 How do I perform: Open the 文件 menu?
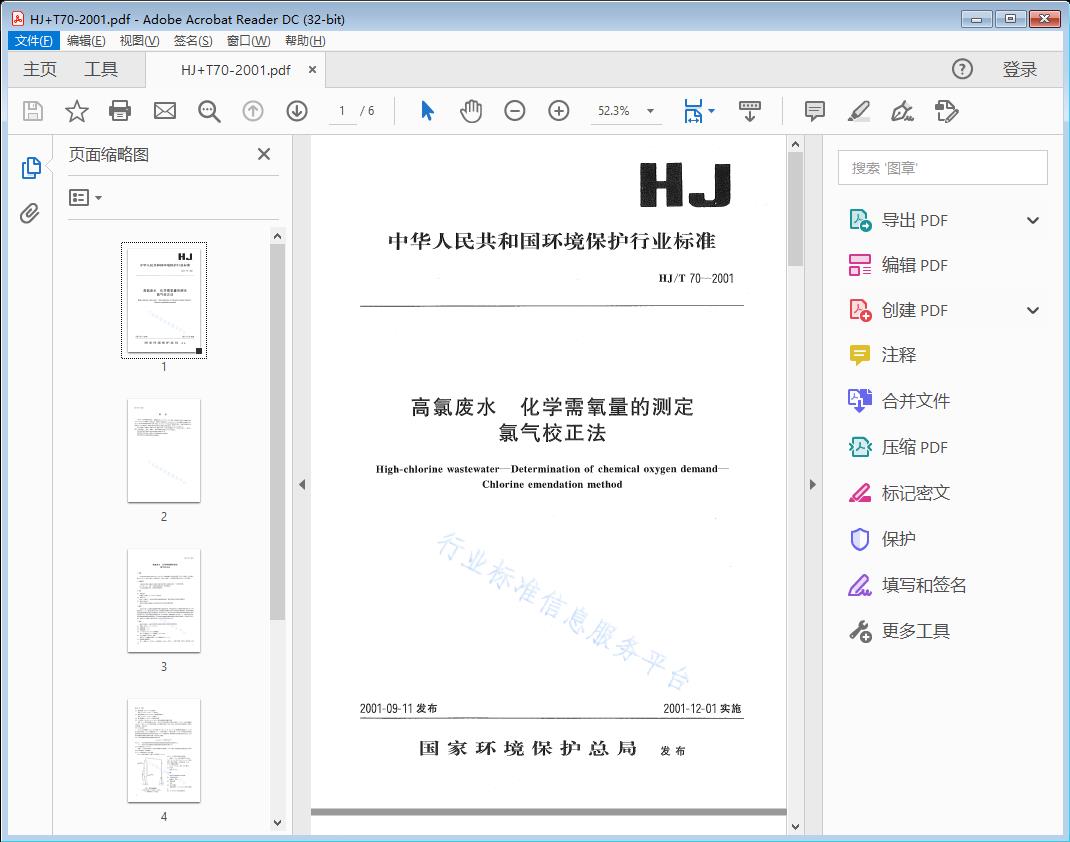33,40
